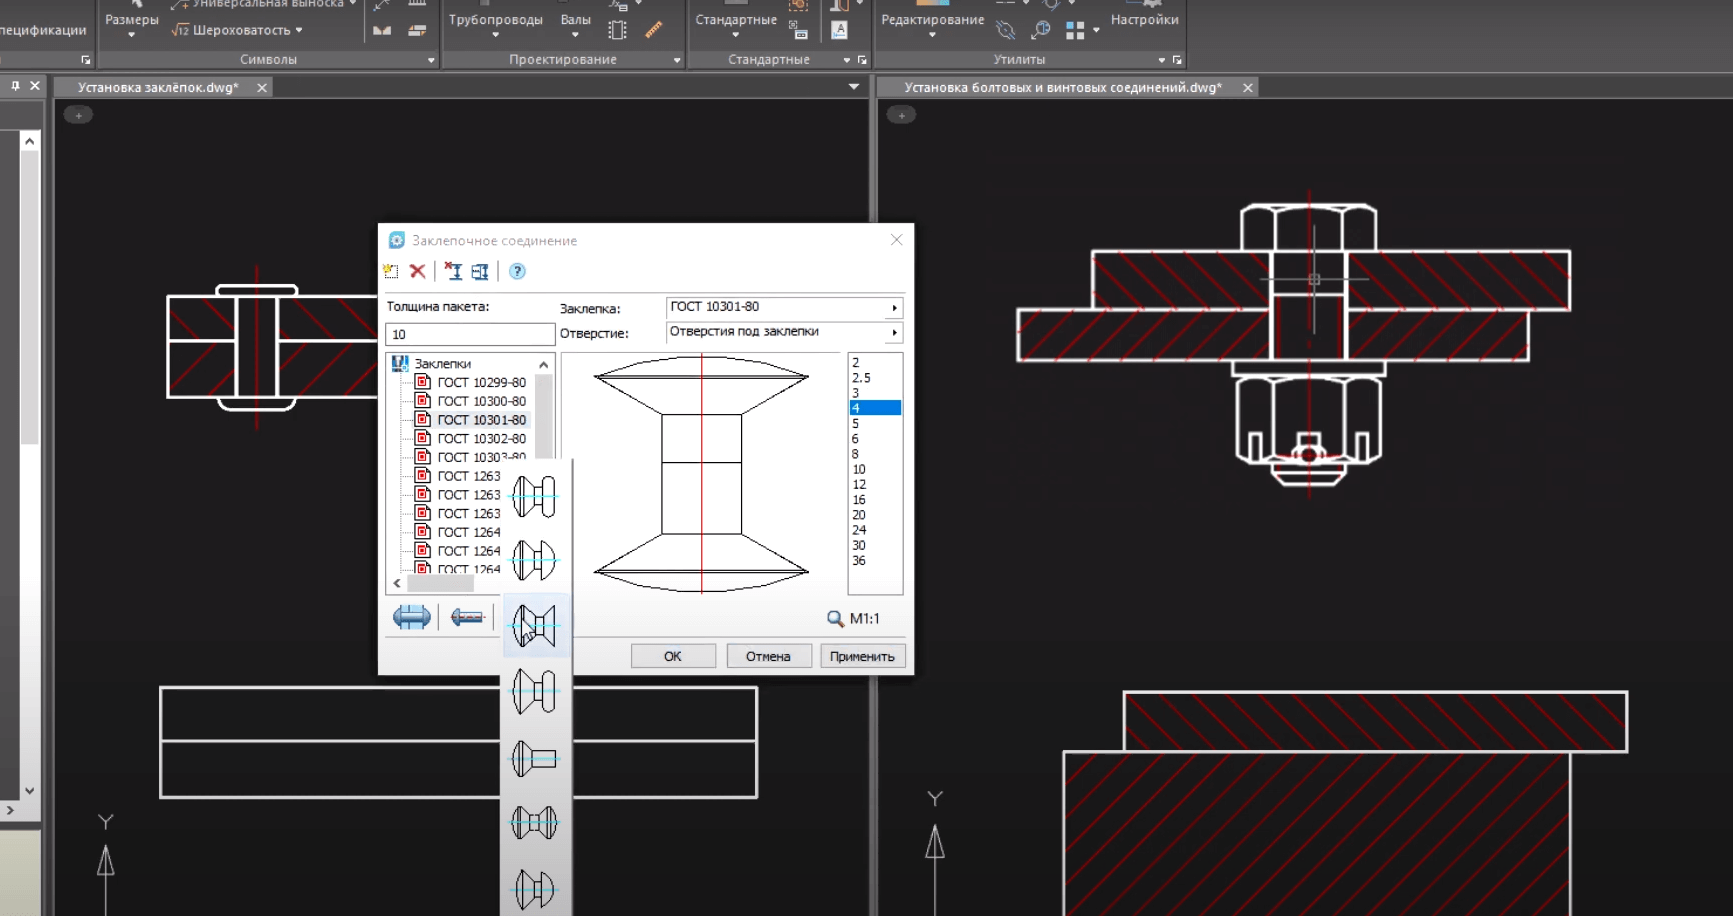Click the magnifier scale icon near M1:1
Screen dimensions: 1733x916
point(835,619)
